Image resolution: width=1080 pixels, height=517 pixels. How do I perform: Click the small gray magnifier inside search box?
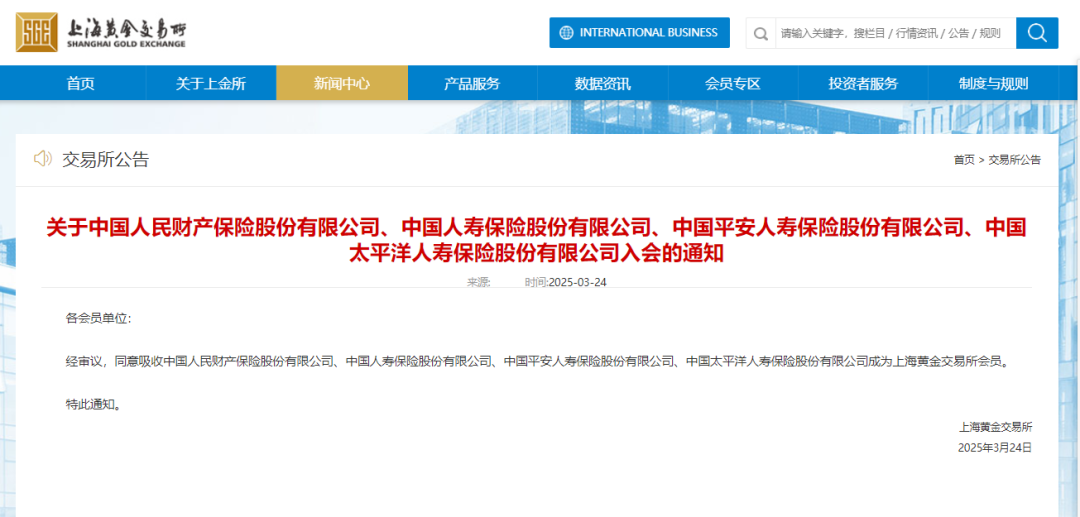[761, 33]
